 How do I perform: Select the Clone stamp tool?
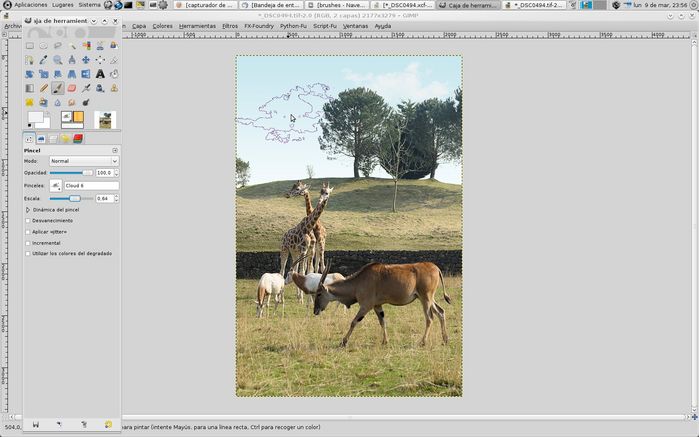point(114,88)
